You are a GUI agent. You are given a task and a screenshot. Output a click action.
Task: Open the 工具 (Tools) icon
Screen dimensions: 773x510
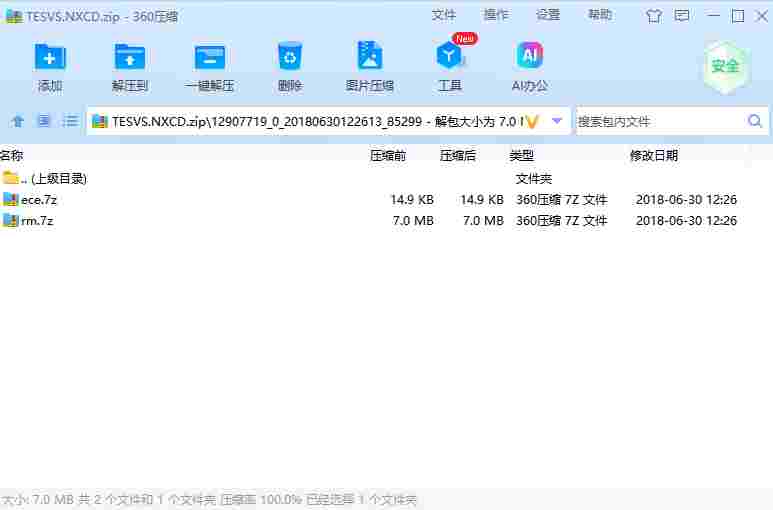coord(449,56)
